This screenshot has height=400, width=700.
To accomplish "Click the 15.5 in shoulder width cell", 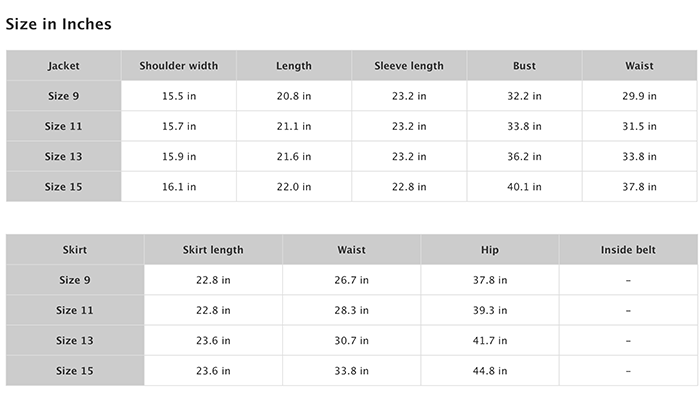I will (x=179, y=96).
